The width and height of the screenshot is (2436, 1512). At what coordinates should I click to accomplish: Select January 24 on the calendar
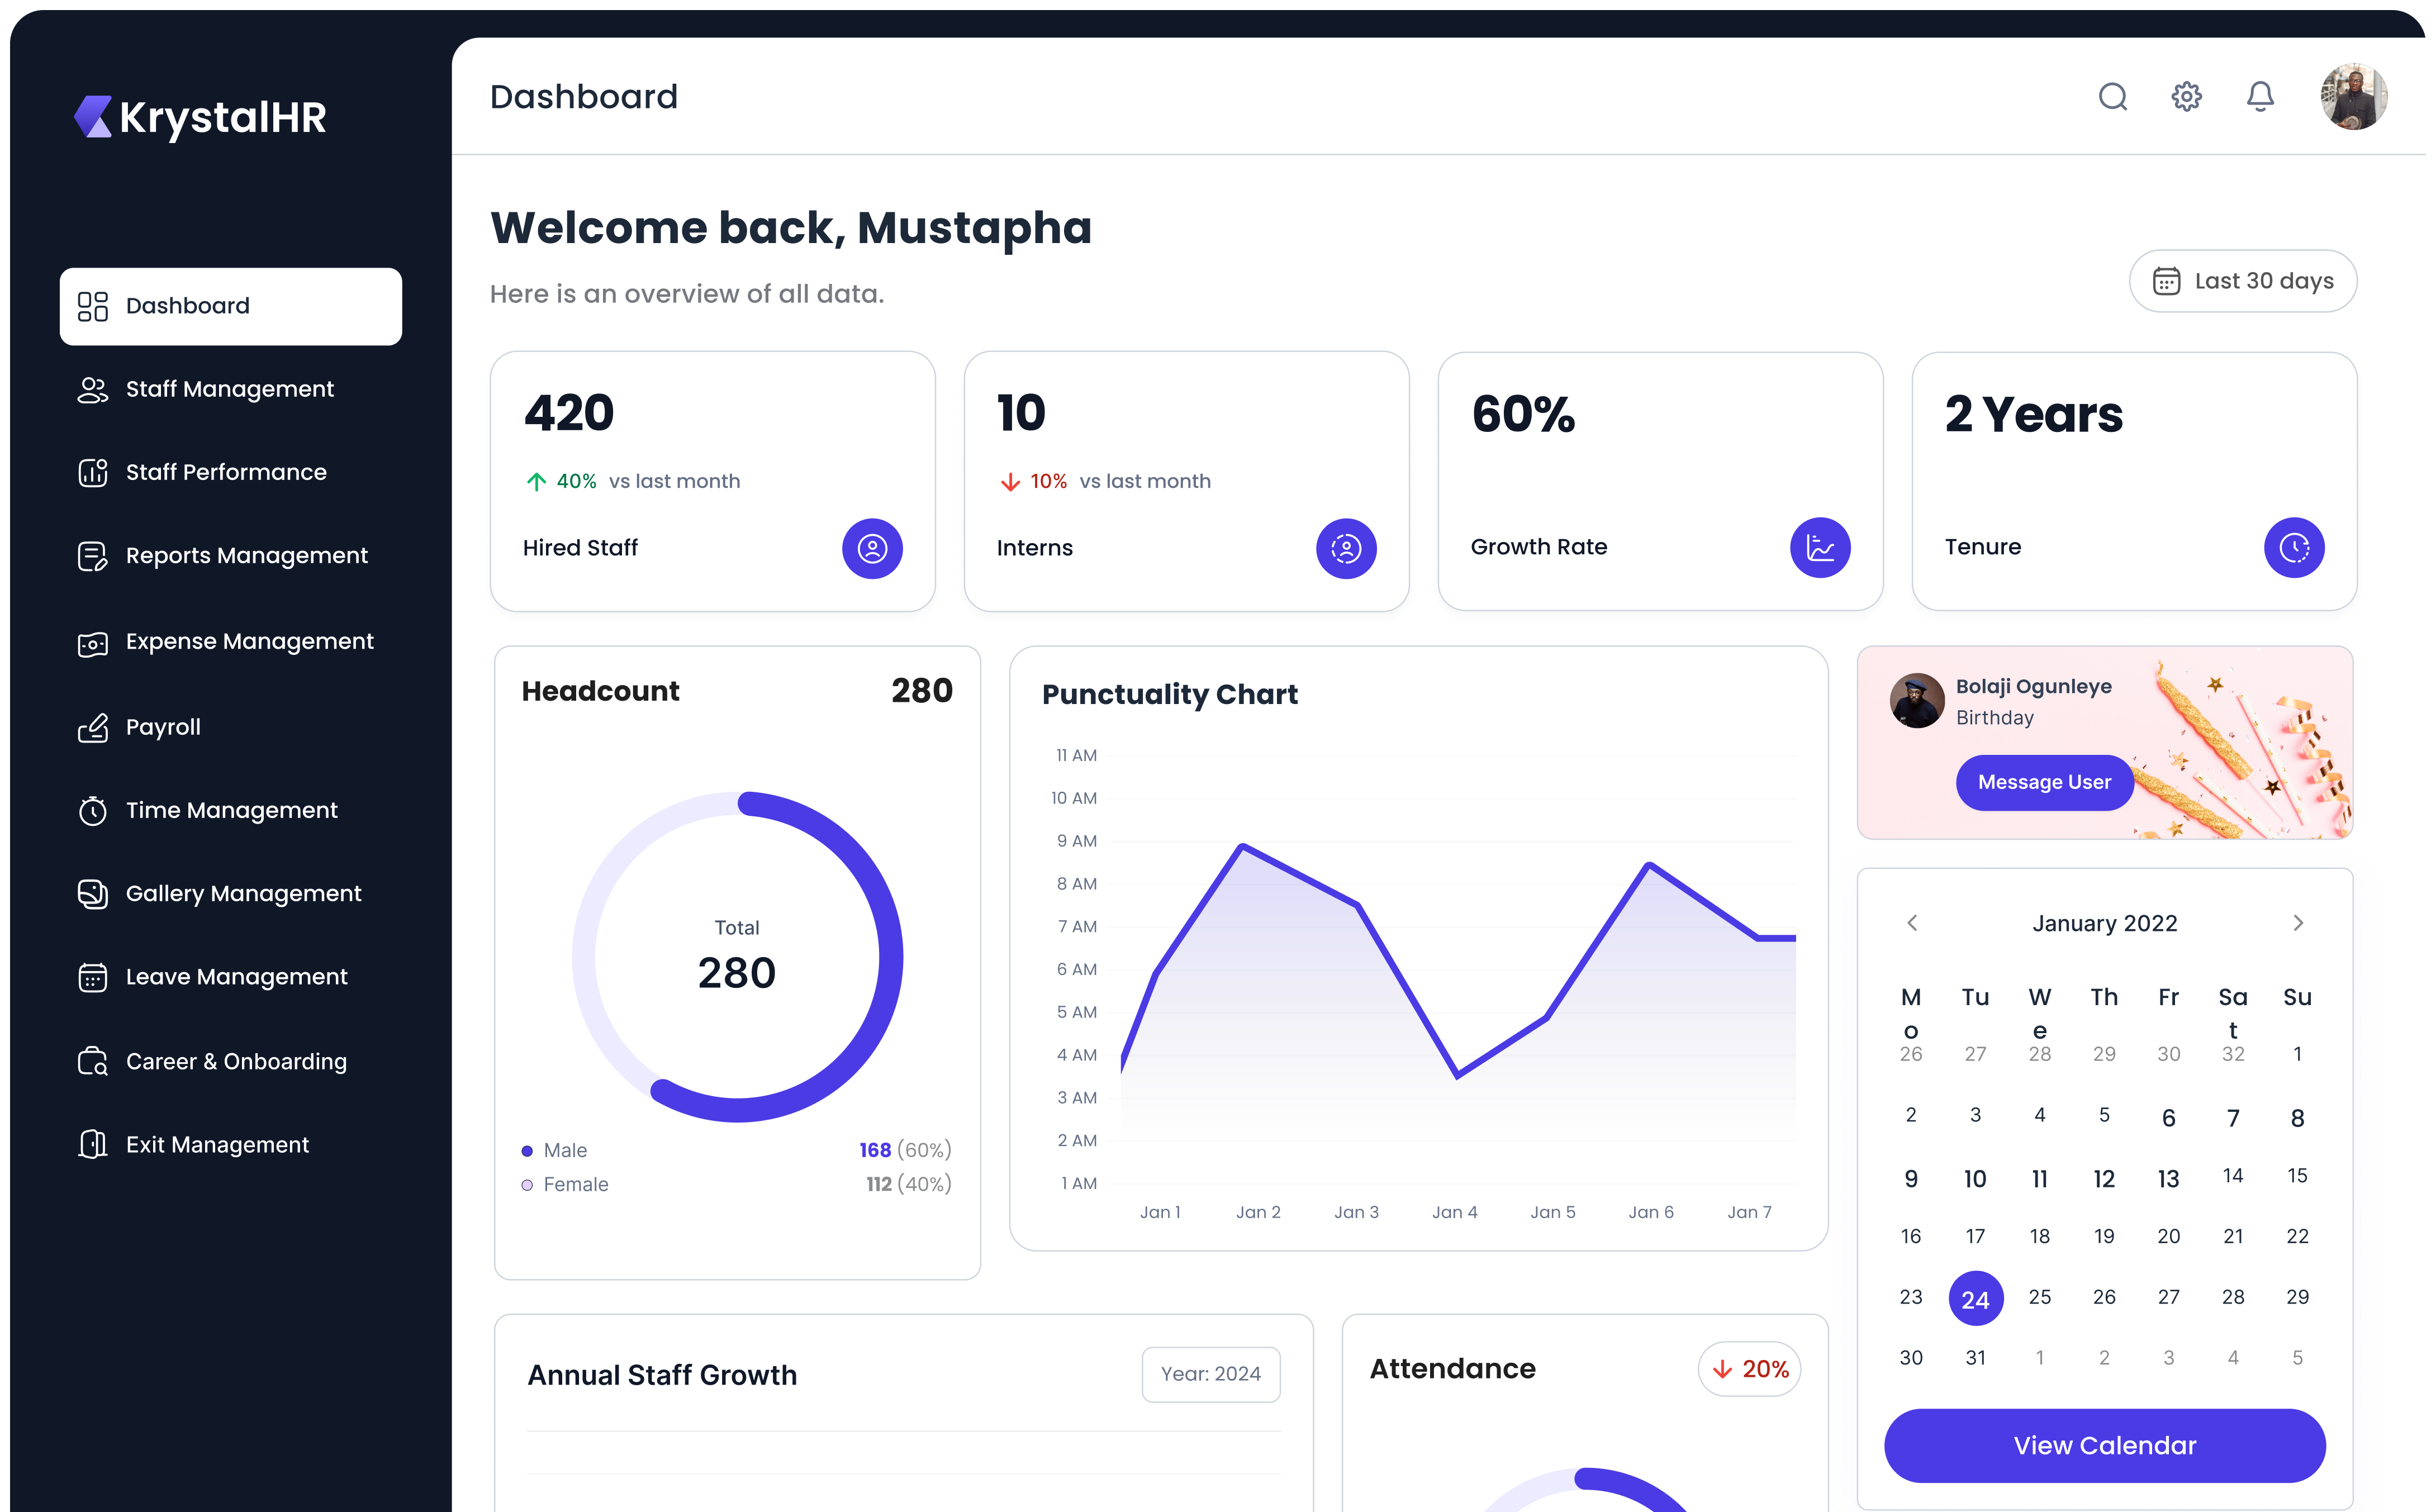point(1975,1299)
